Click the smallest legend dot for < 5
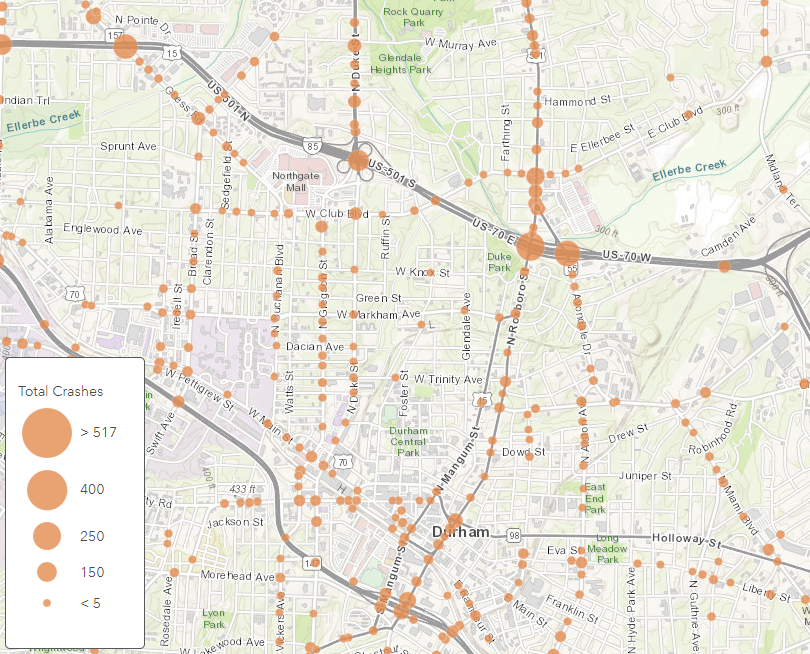Screen dimensions: 810x654 tap(47, 603)
